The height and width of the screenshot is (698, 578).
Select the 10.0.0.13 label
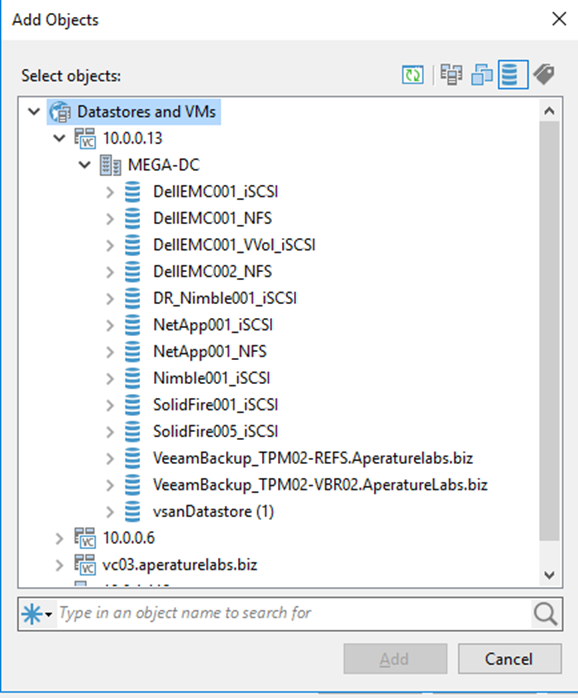coord(133,138)
